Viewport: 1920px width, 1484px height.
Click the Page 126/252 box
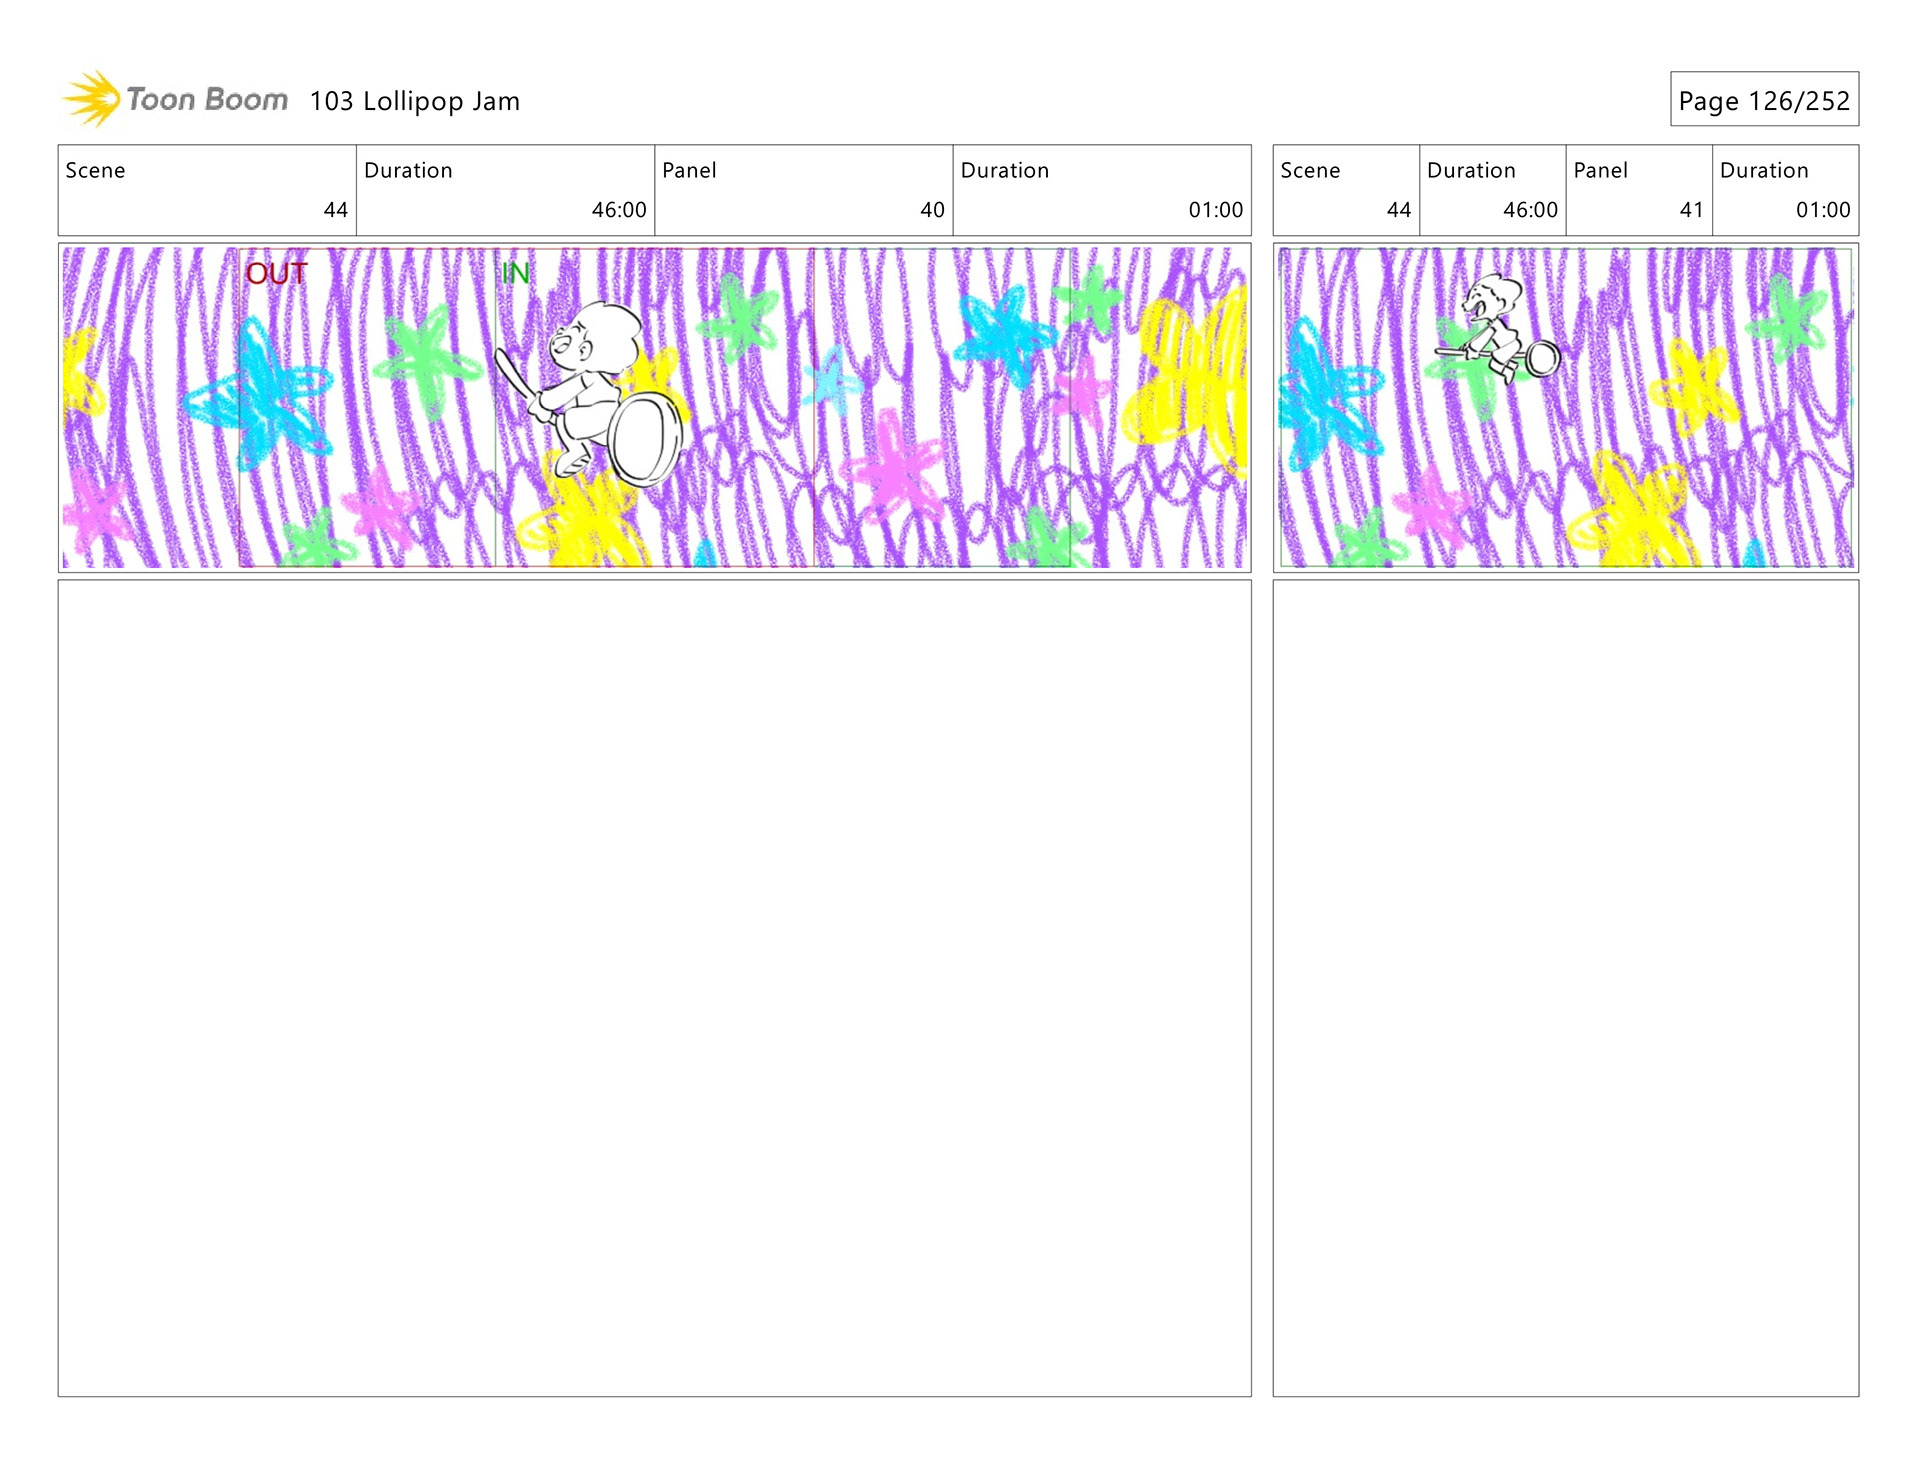click(1763, 99)
